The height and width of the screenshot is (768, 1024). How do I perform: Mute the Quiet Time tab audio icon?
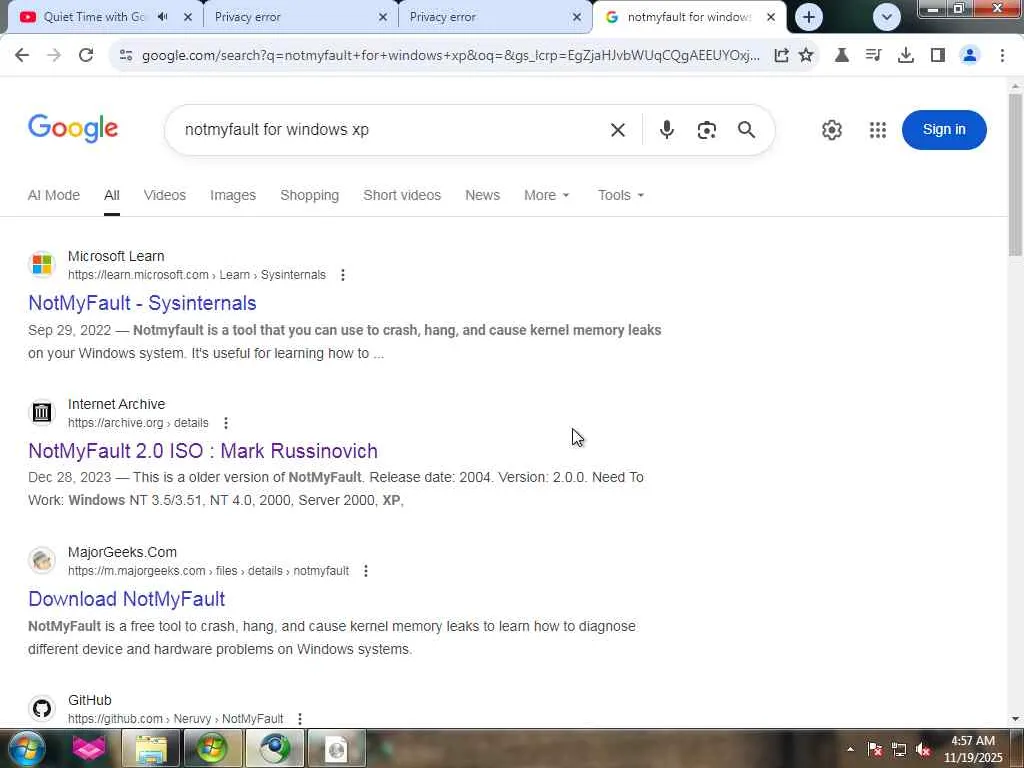pyautogui.click(x=163, y=17)
